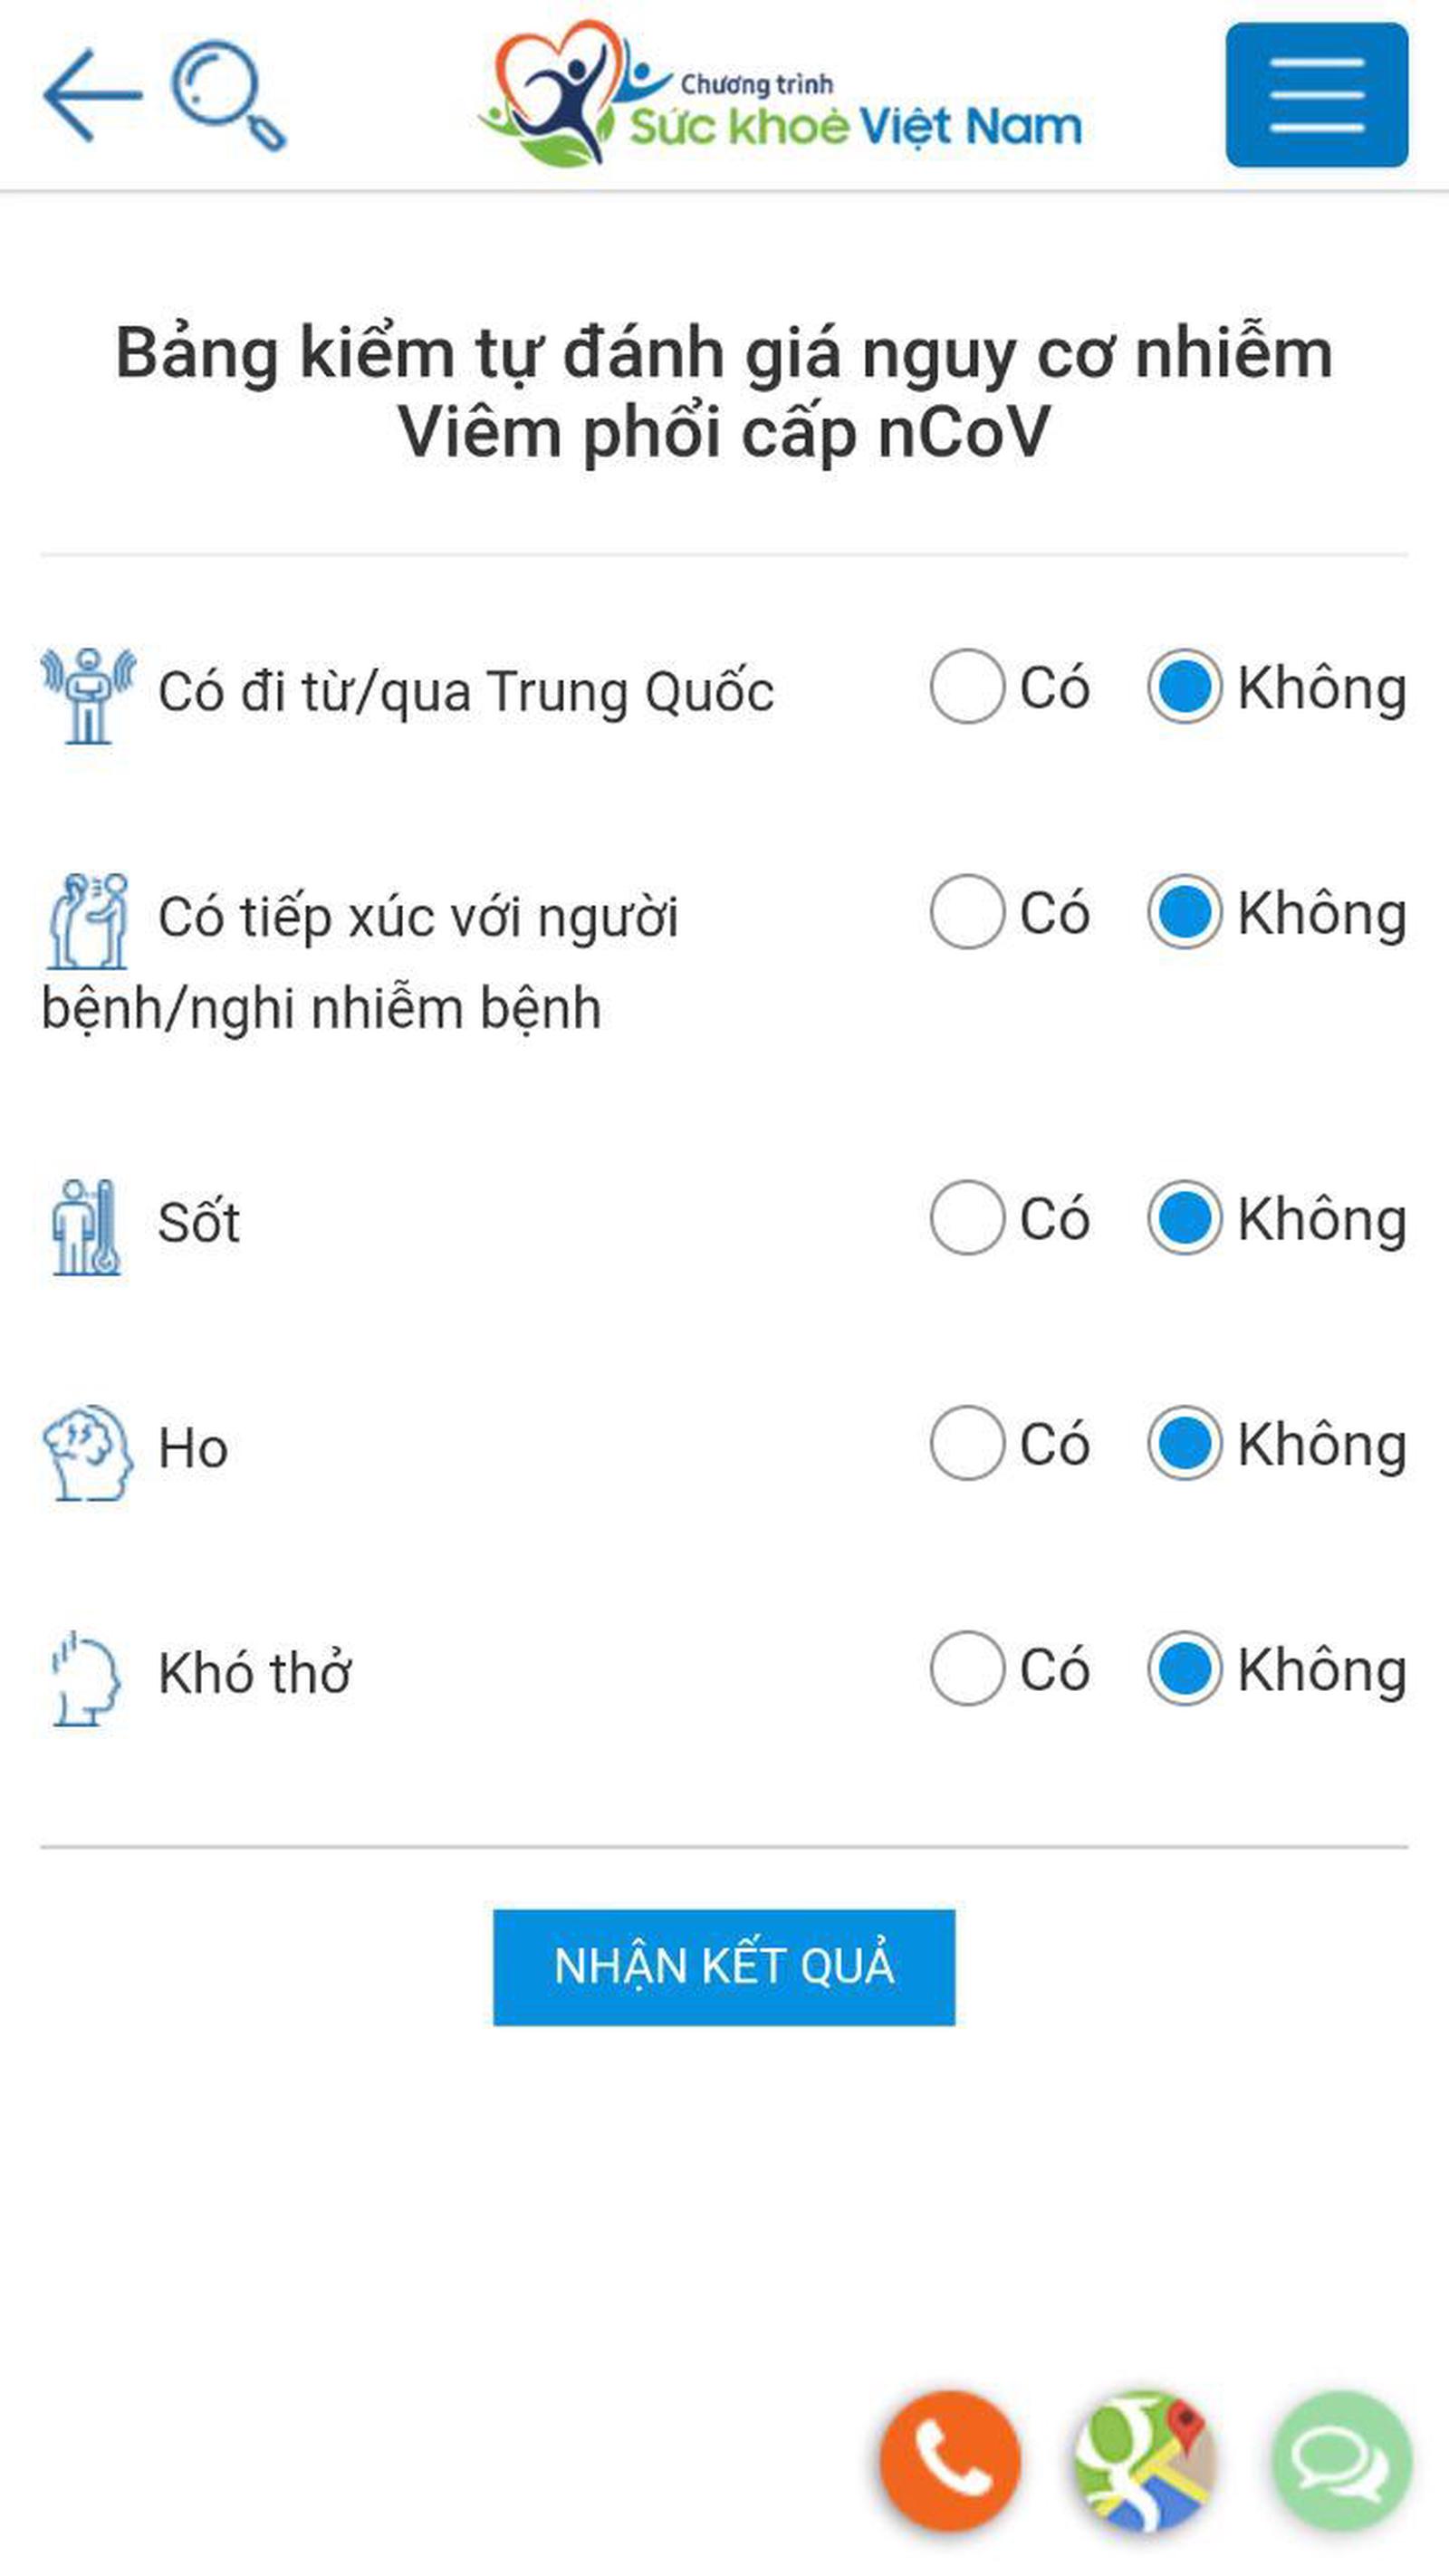Open the green chat bubble icon

pyautogui.click(x=1340, y=2459)
